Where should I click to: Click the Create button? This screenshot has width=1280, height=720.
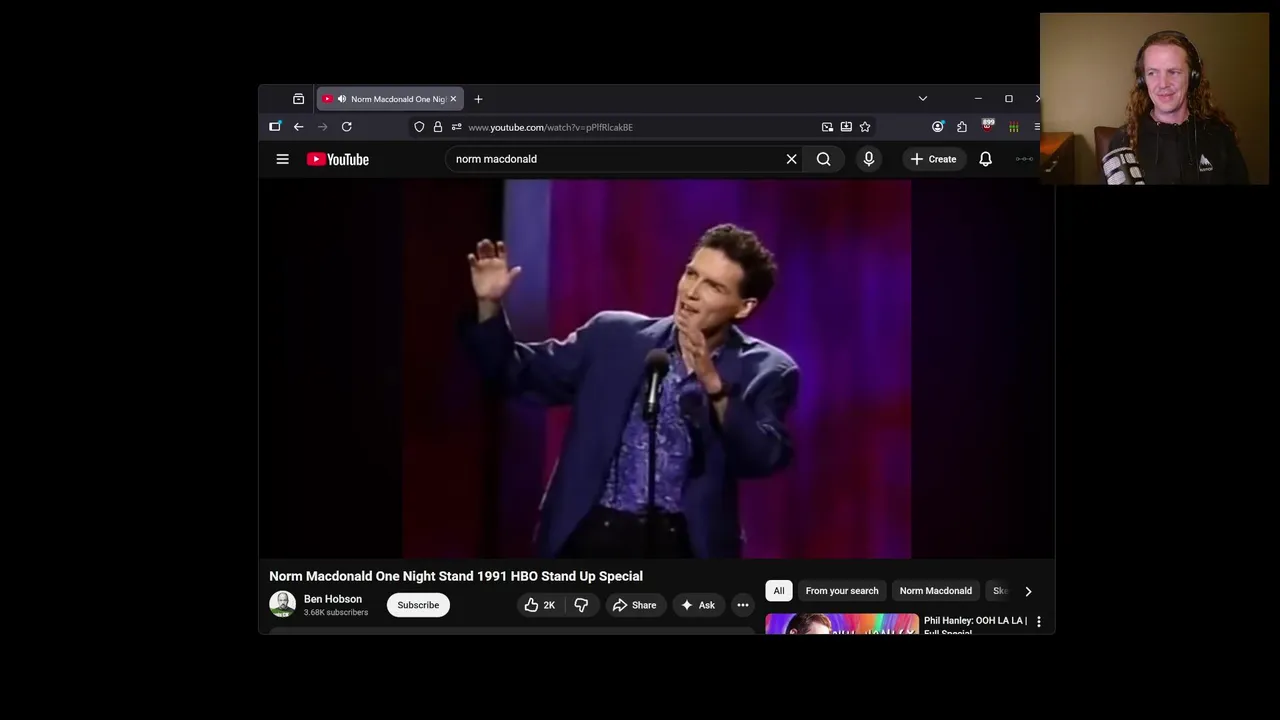coord(933,159)
